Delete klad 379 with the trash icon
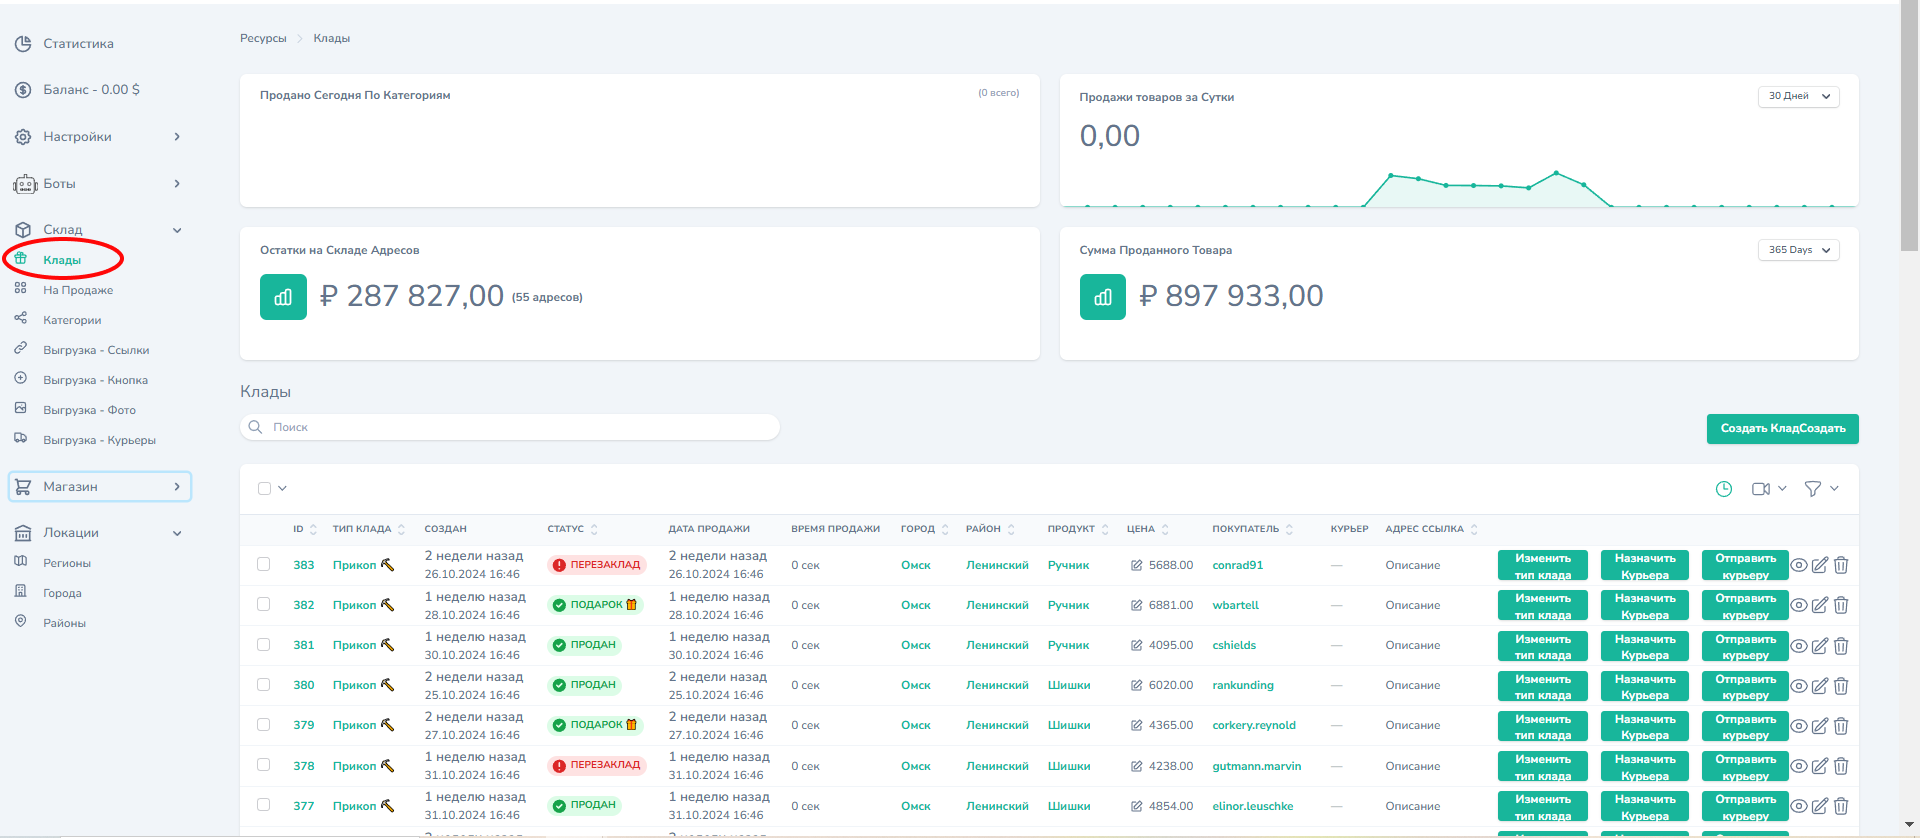The height and width of the screenshot is (838, 1920). [1841, 726]
